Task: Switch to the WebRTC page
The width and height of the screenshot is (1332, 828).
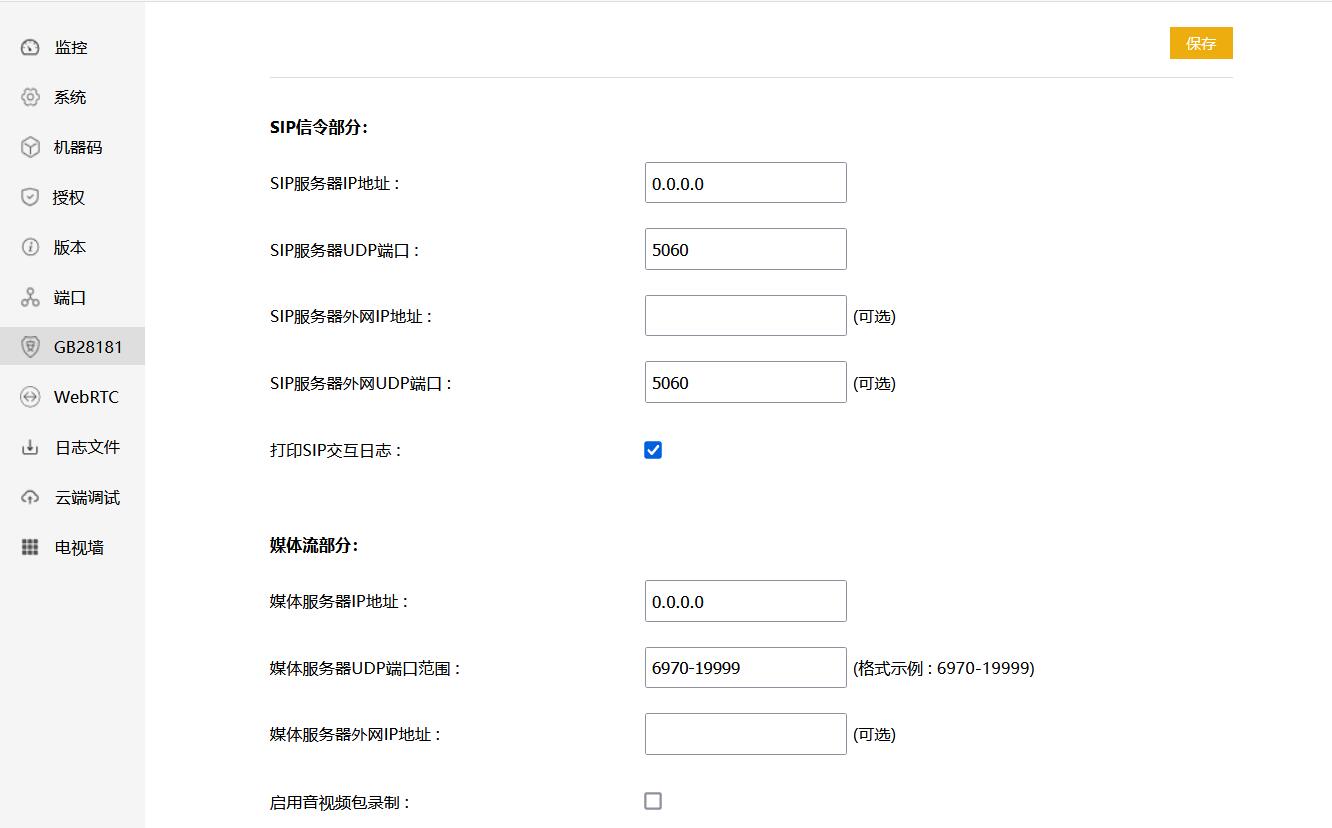Action: click(72, 397)
